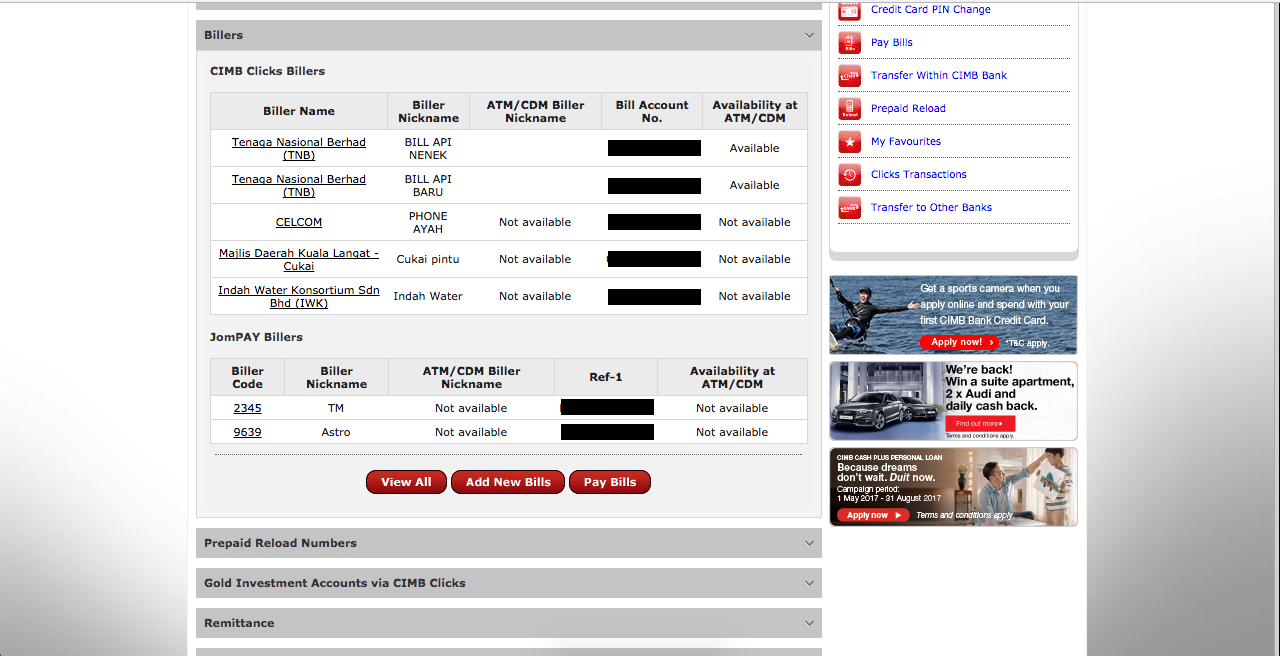Open the Clicks Transactions link

tap(918, 174)
